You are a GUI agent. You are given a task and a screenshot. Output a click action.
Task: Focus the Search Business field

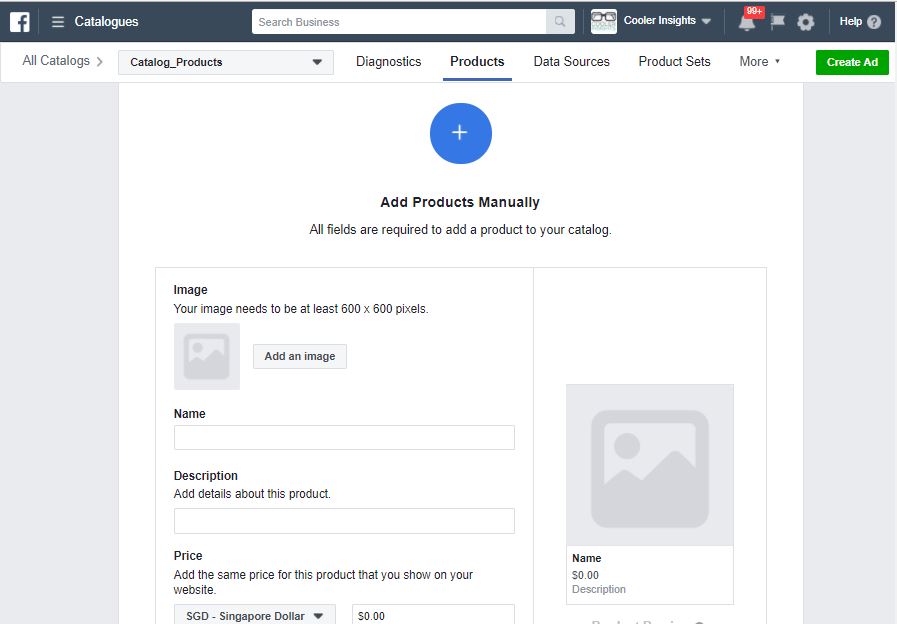(399, 22)
